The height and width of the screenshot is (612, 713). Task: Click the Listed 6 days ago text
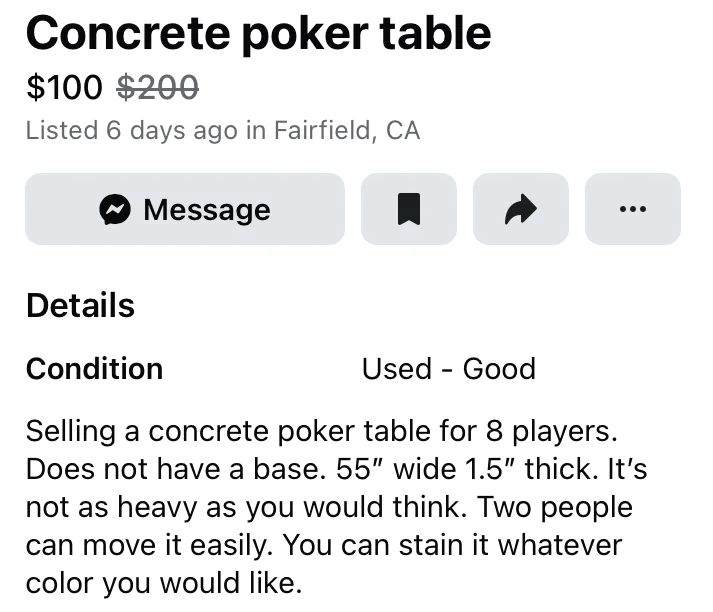(131, 130)
